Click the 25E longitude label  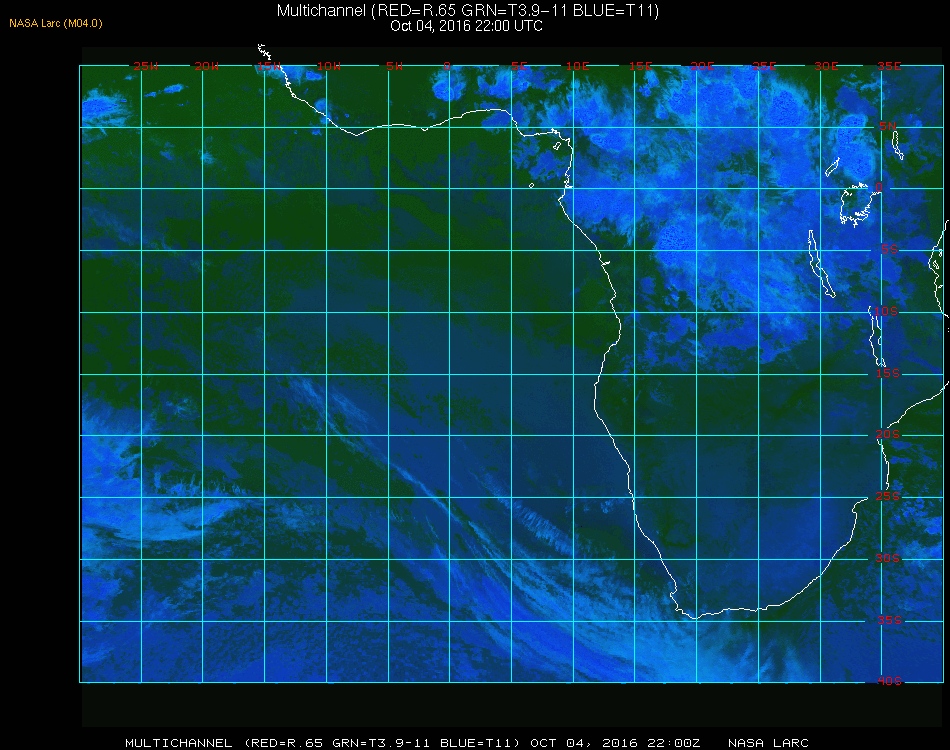pos(764,66)
